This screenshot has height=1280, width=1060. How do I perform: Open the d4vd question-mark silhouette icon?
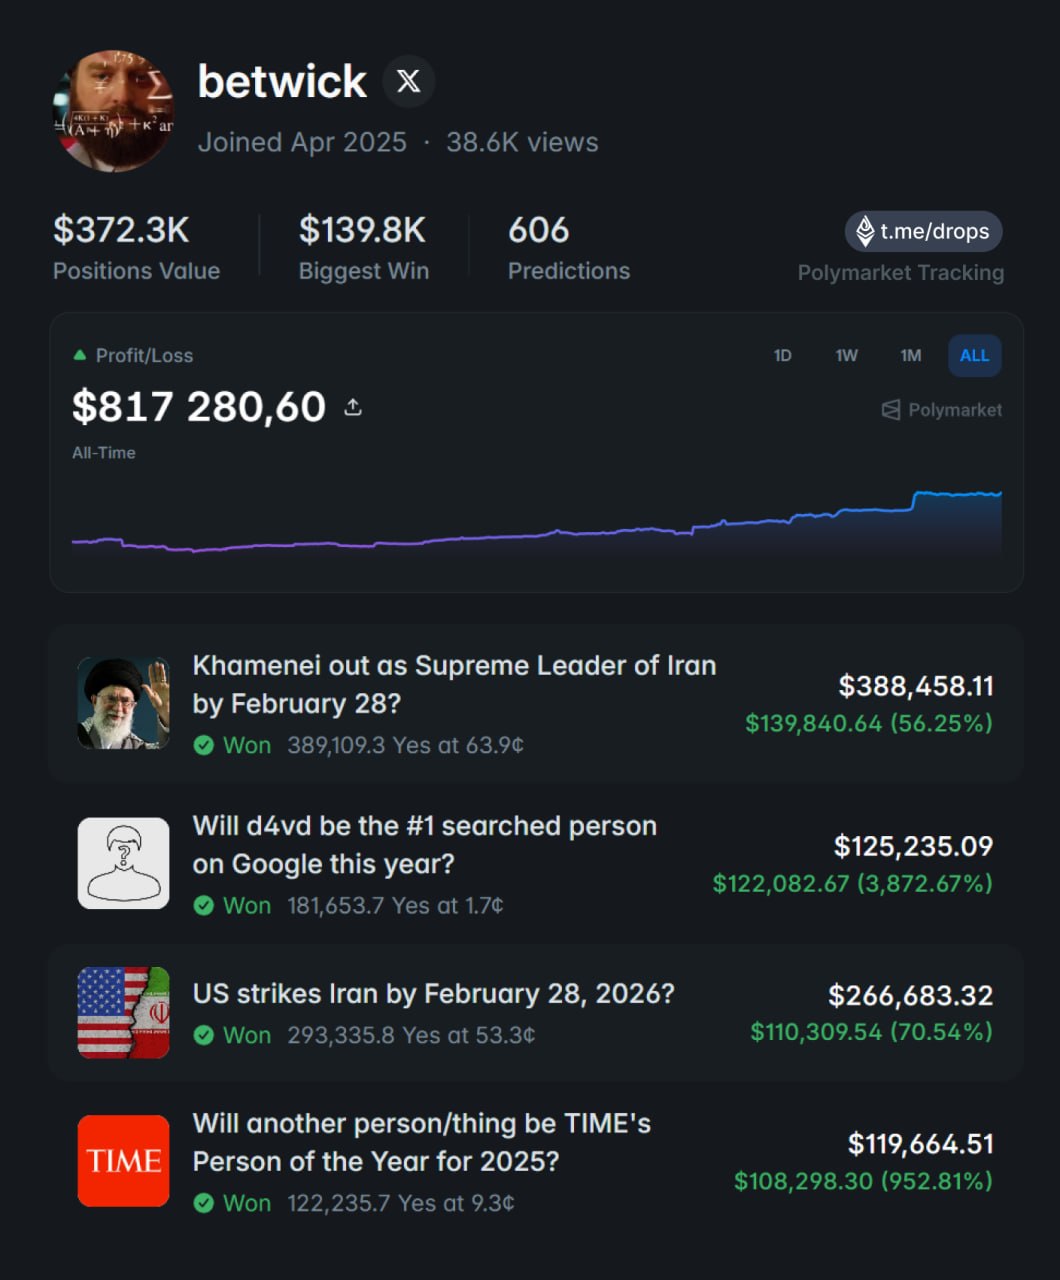pos(123,863)
